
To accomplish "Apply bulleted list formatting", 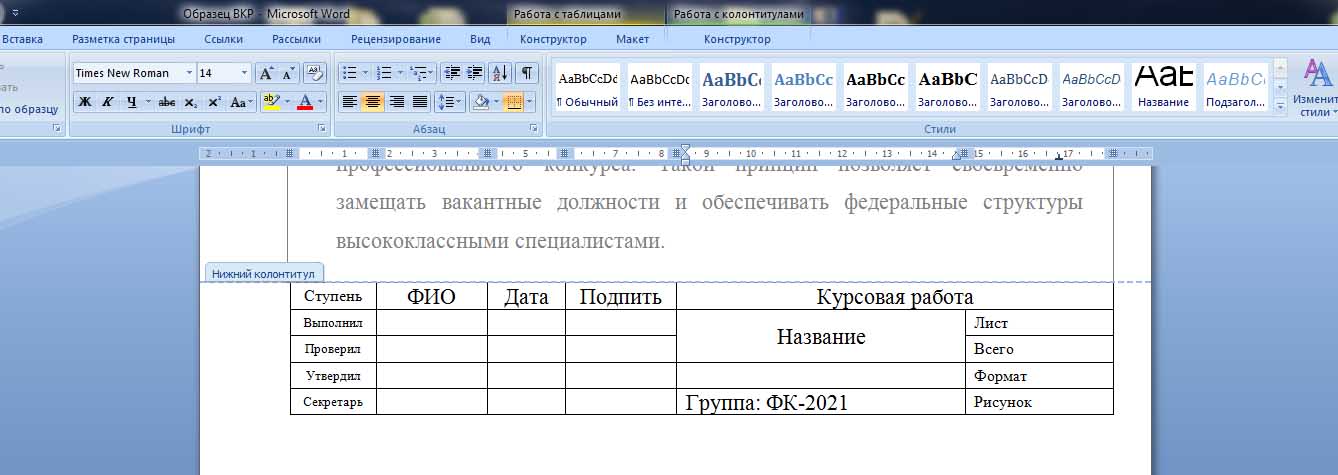I will (349, 73).
